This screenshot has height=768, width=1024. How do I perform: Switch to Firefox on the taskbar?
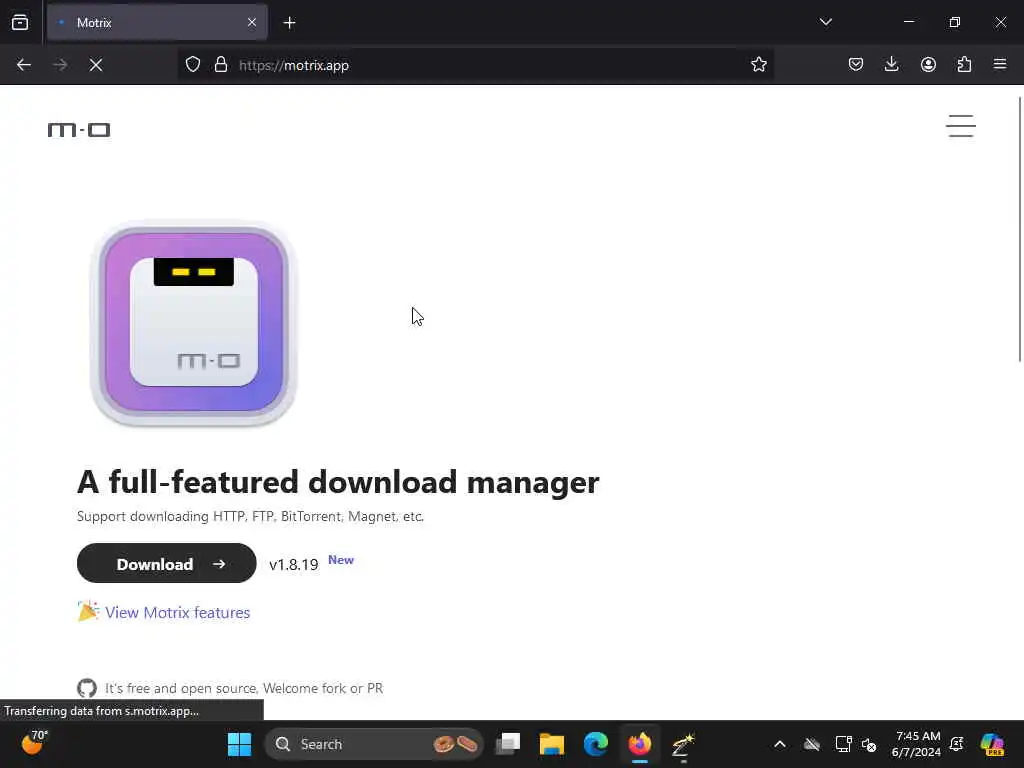click(639, 744)
